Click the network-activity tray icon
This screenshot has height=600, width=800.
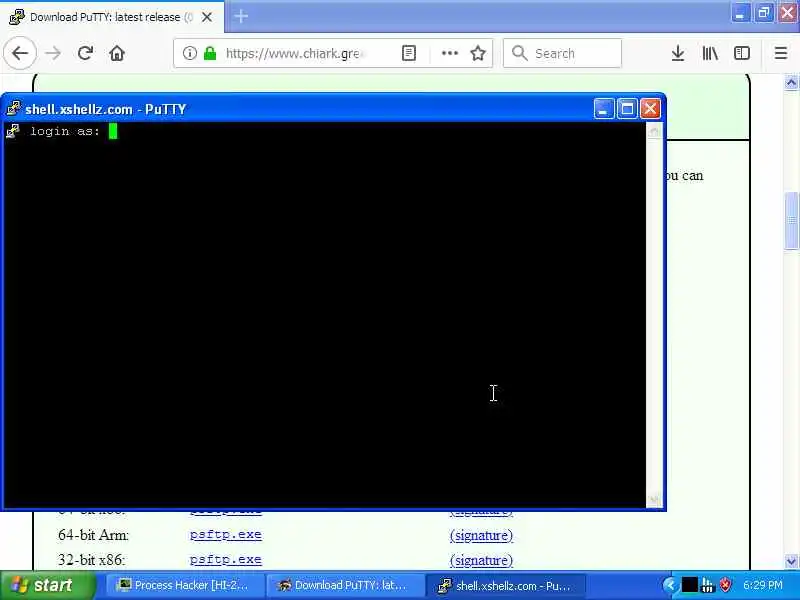click(x=708, y=585)
